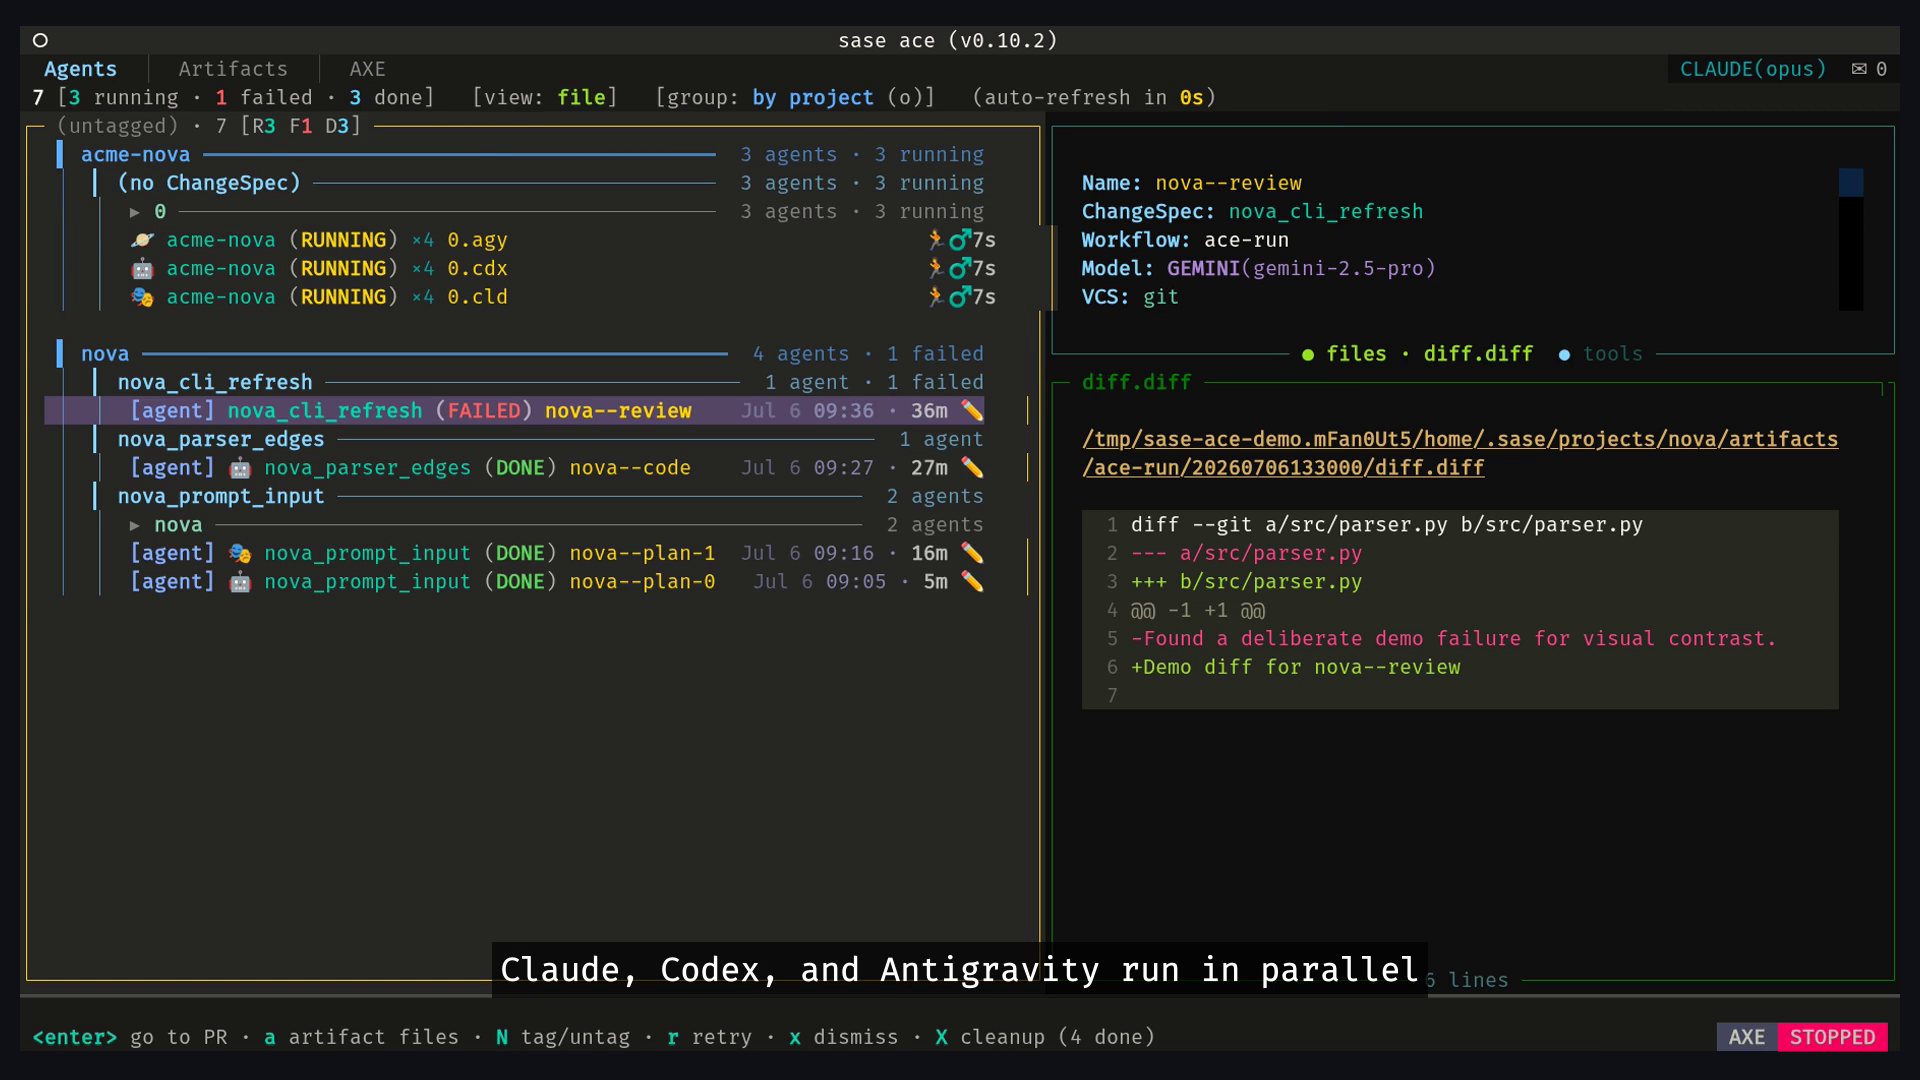The height and width of the screenshot is (1080, 1920).
Task: Click the 'x dismiss' shortcut hint
Action: coord(843,1037)
